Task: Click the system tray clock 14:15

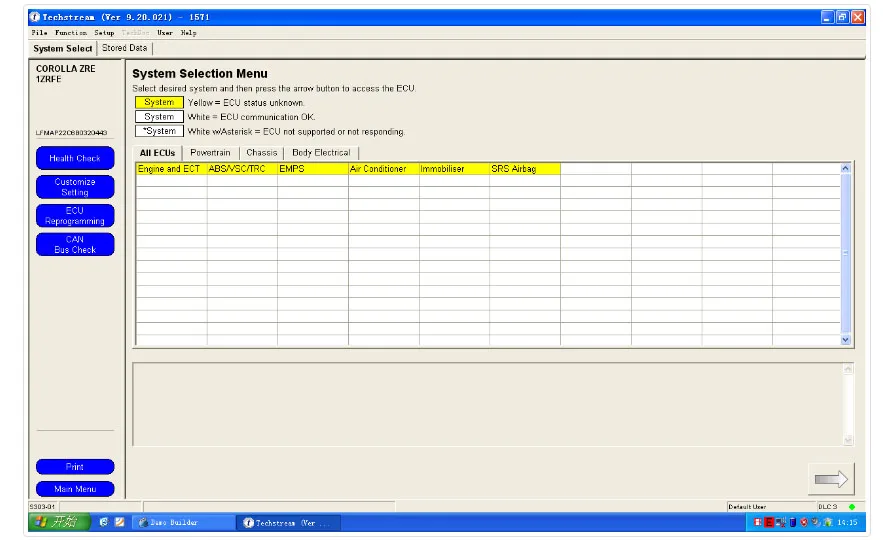Action: pos(847,523)
